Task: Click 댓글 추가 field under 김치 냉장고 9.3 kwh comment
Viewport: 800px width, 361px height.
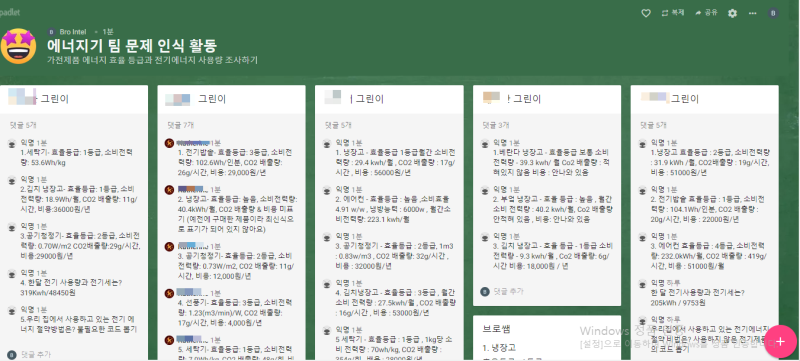Action: tap(509, 291)
